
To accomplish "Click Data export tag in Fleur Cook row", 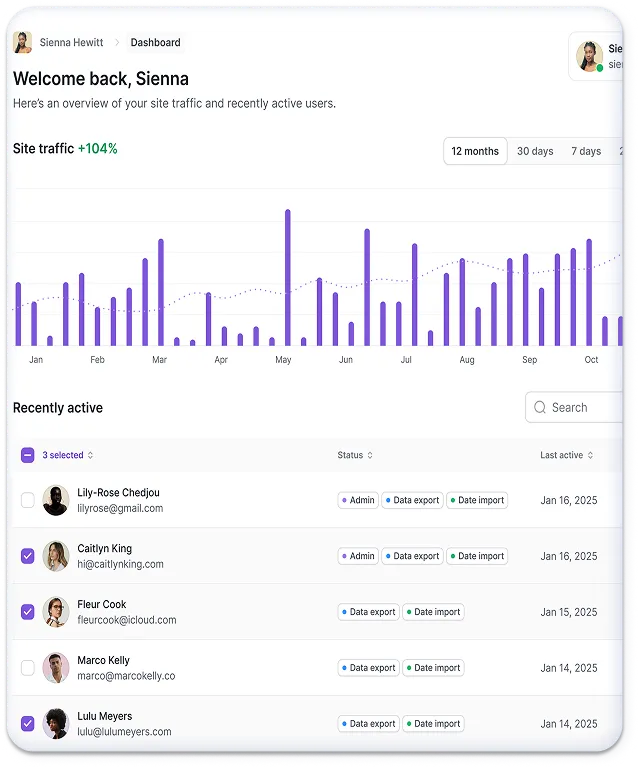I will pos(369,612).
